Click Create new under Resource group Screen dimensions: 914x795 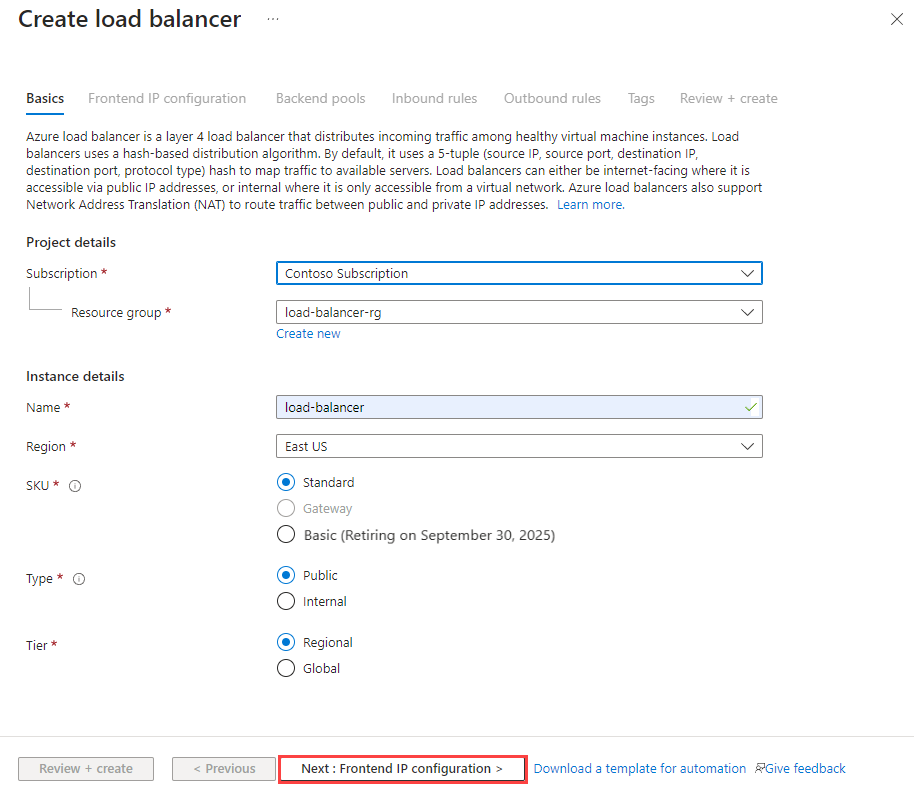pos(308,333)
